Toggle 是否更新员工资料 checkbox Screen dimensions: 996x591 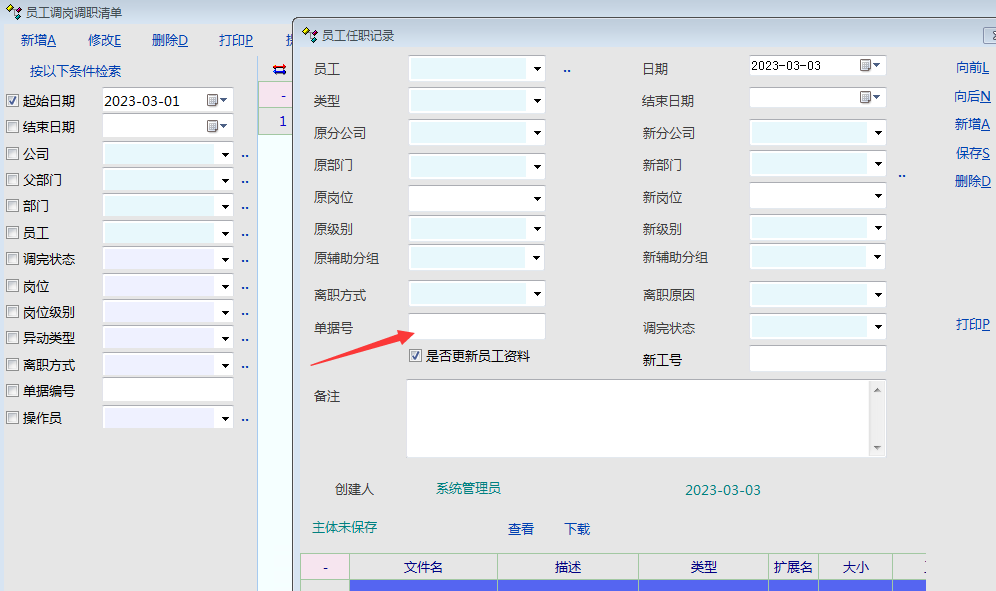(x=416, y=356)
